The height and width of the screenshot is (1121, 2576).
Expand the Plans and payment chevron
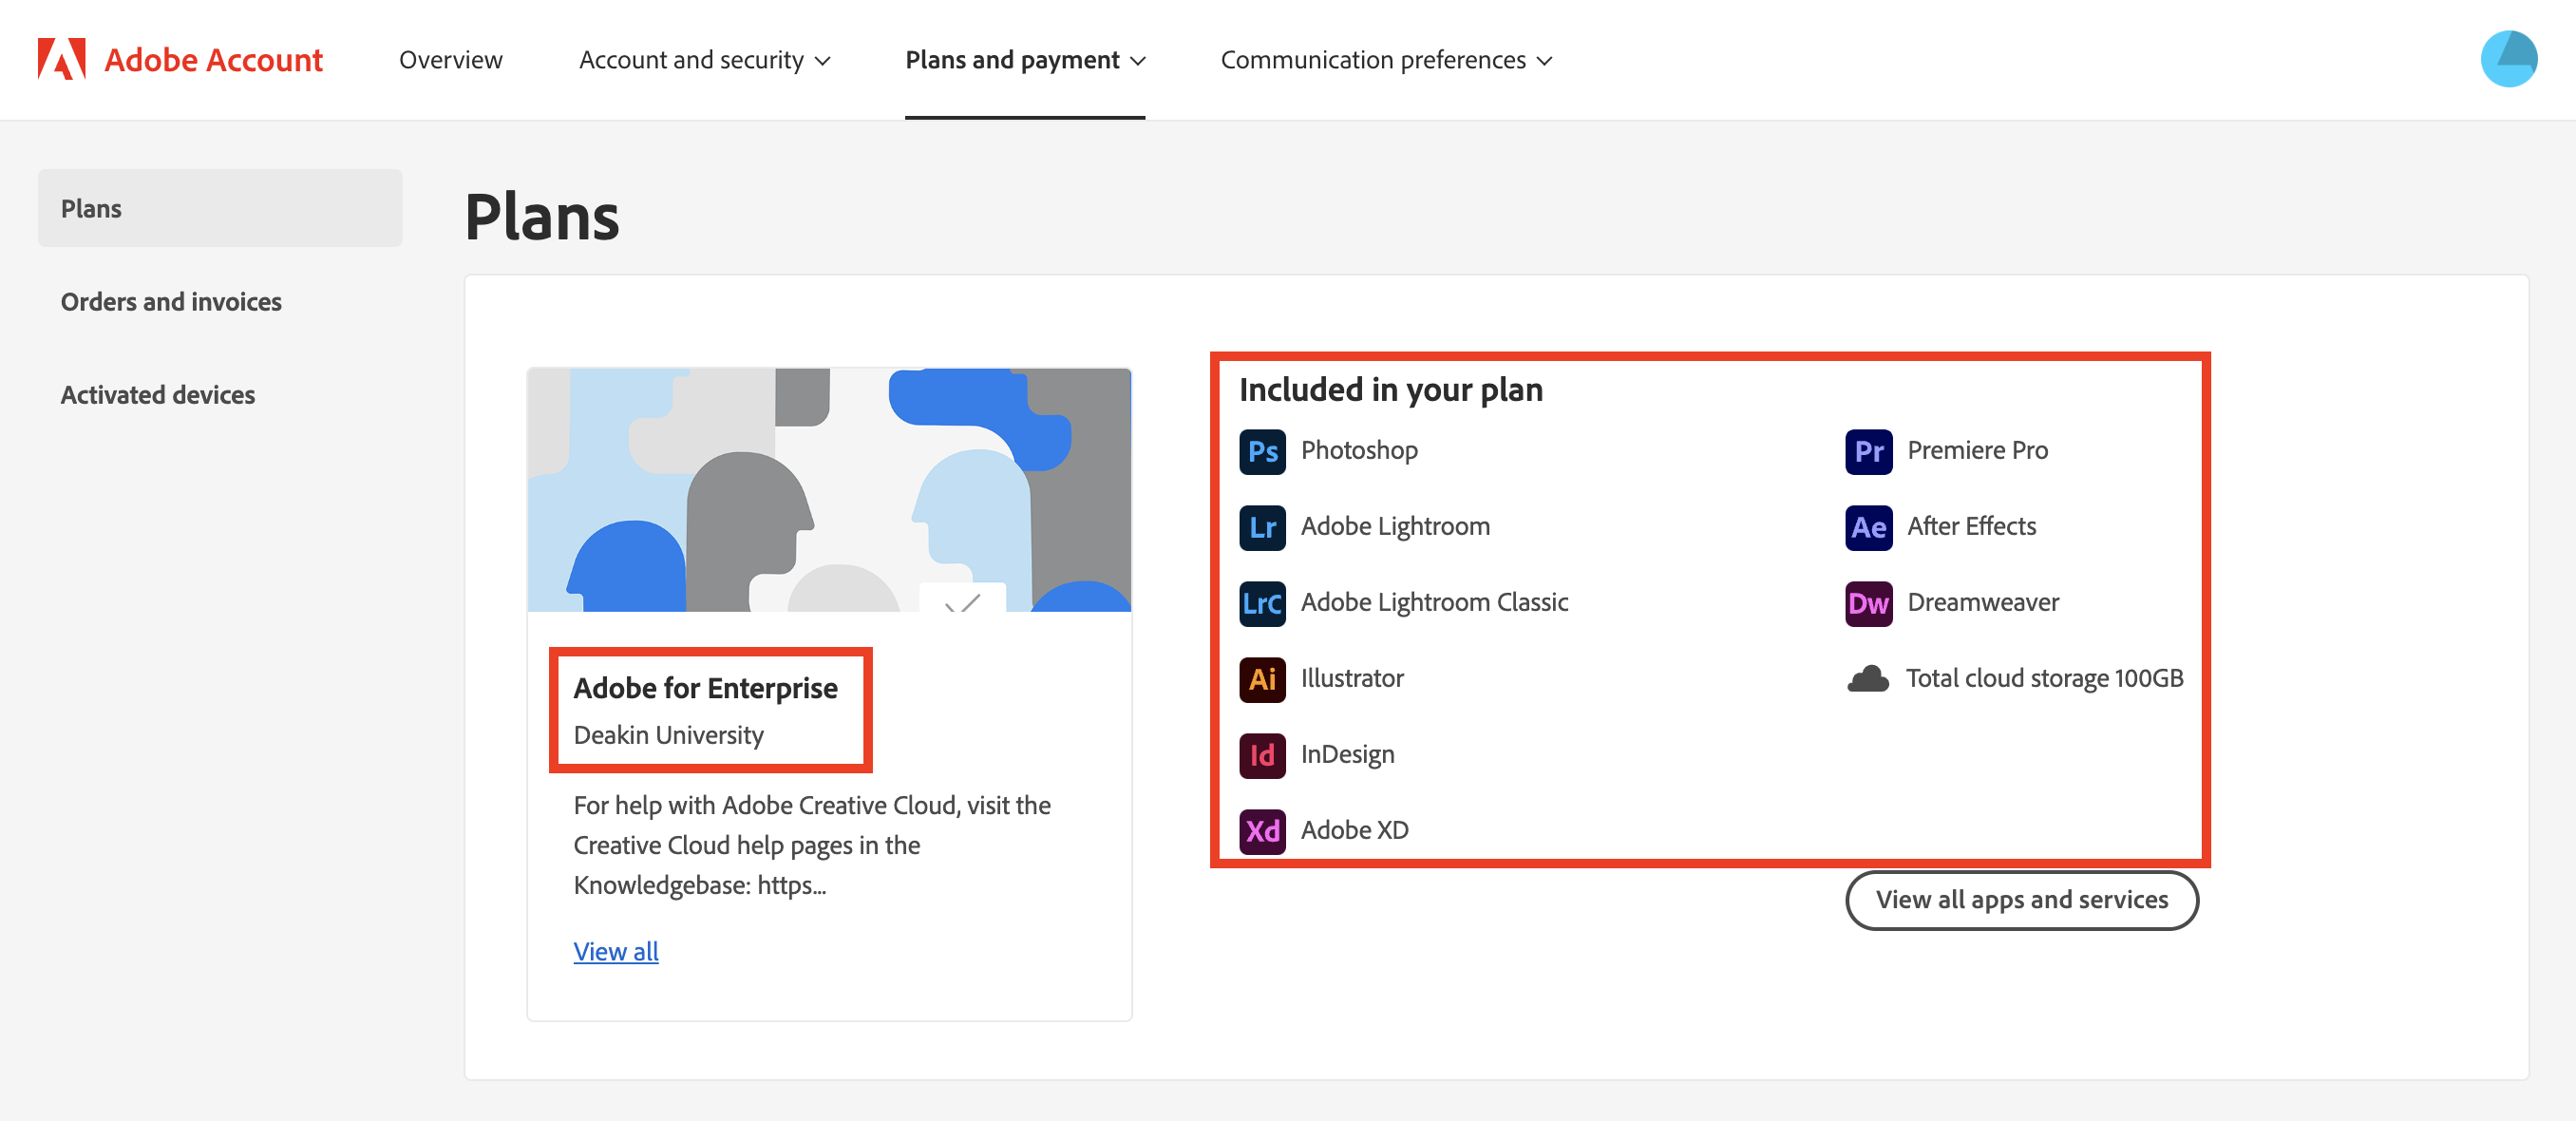tap(1138, 61)
